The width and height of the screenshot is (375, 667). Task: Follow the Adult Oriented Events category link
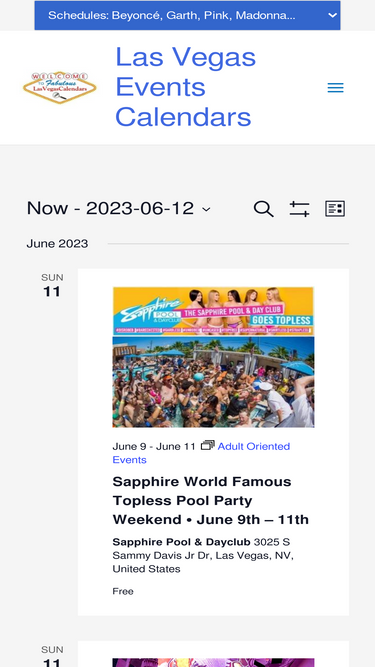201,453
